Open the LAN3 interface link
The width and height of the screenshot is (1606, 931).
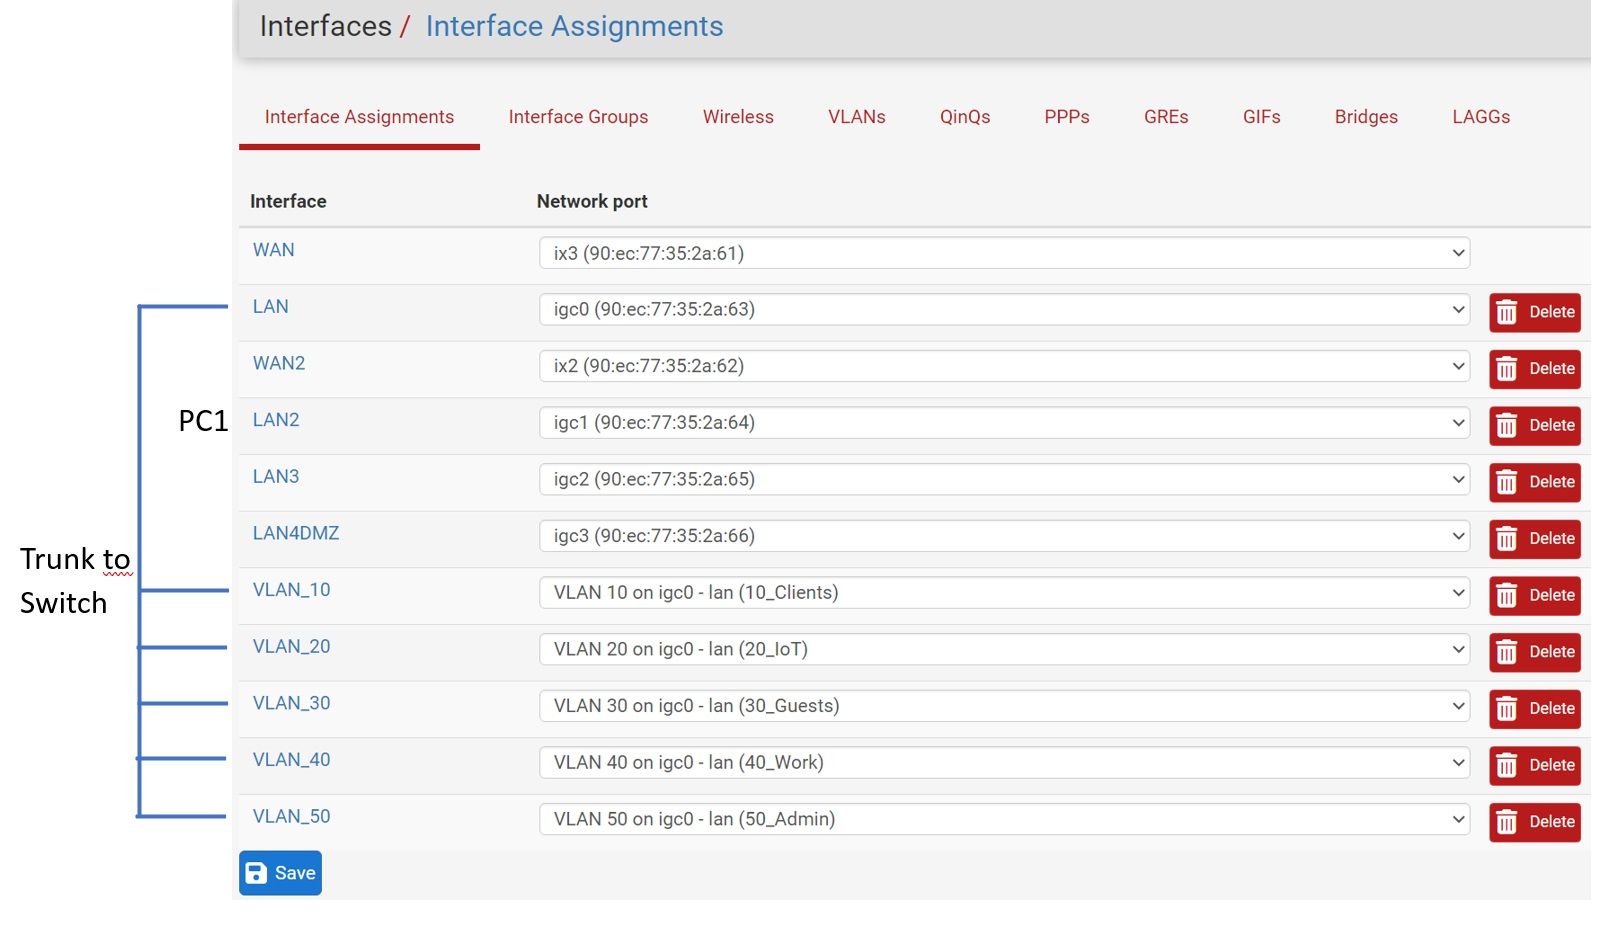[276, 477]
